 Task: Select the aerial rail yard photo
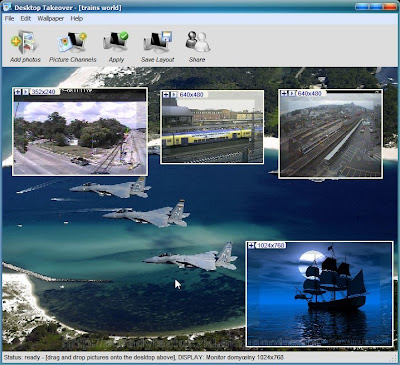point(330,134)
